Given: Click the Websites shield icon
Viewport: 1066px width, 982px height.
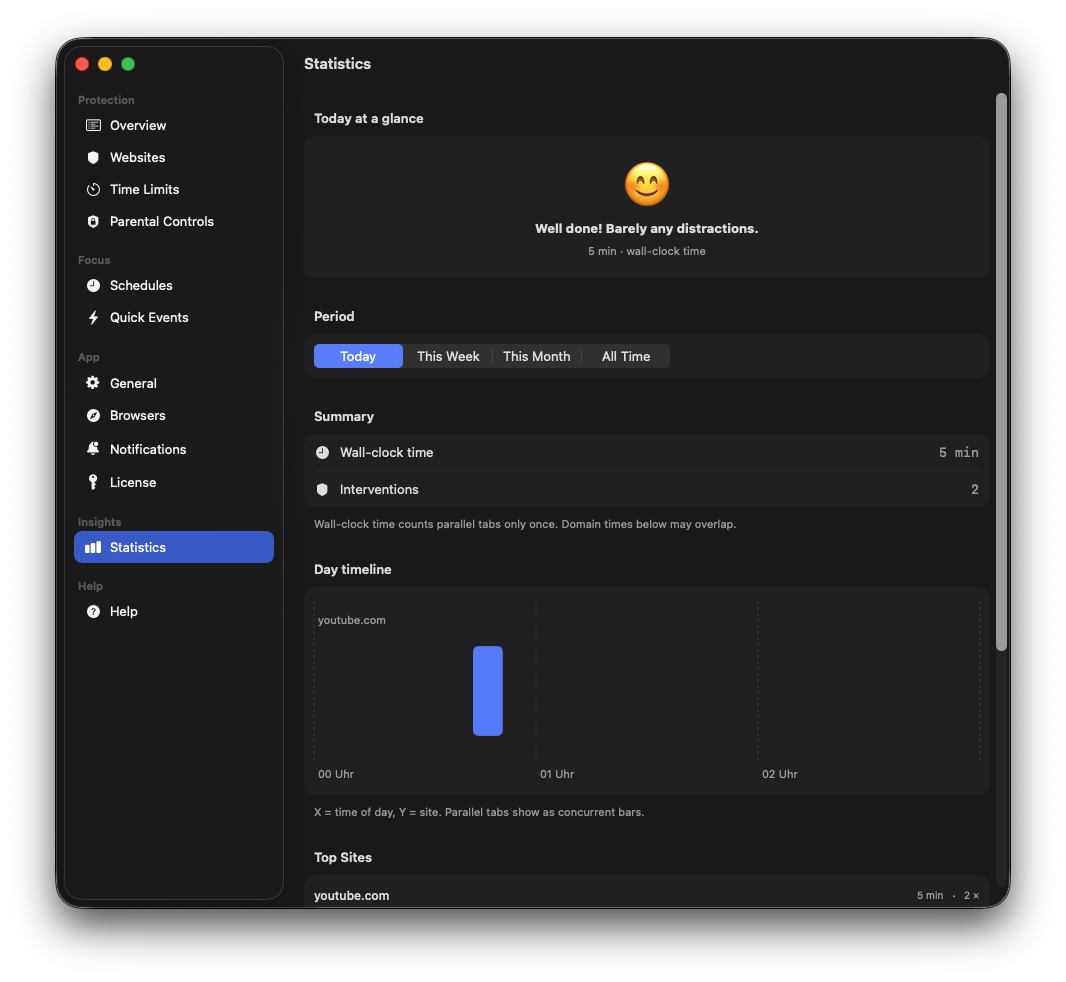Looking at the screenshot, I should 93,157.
